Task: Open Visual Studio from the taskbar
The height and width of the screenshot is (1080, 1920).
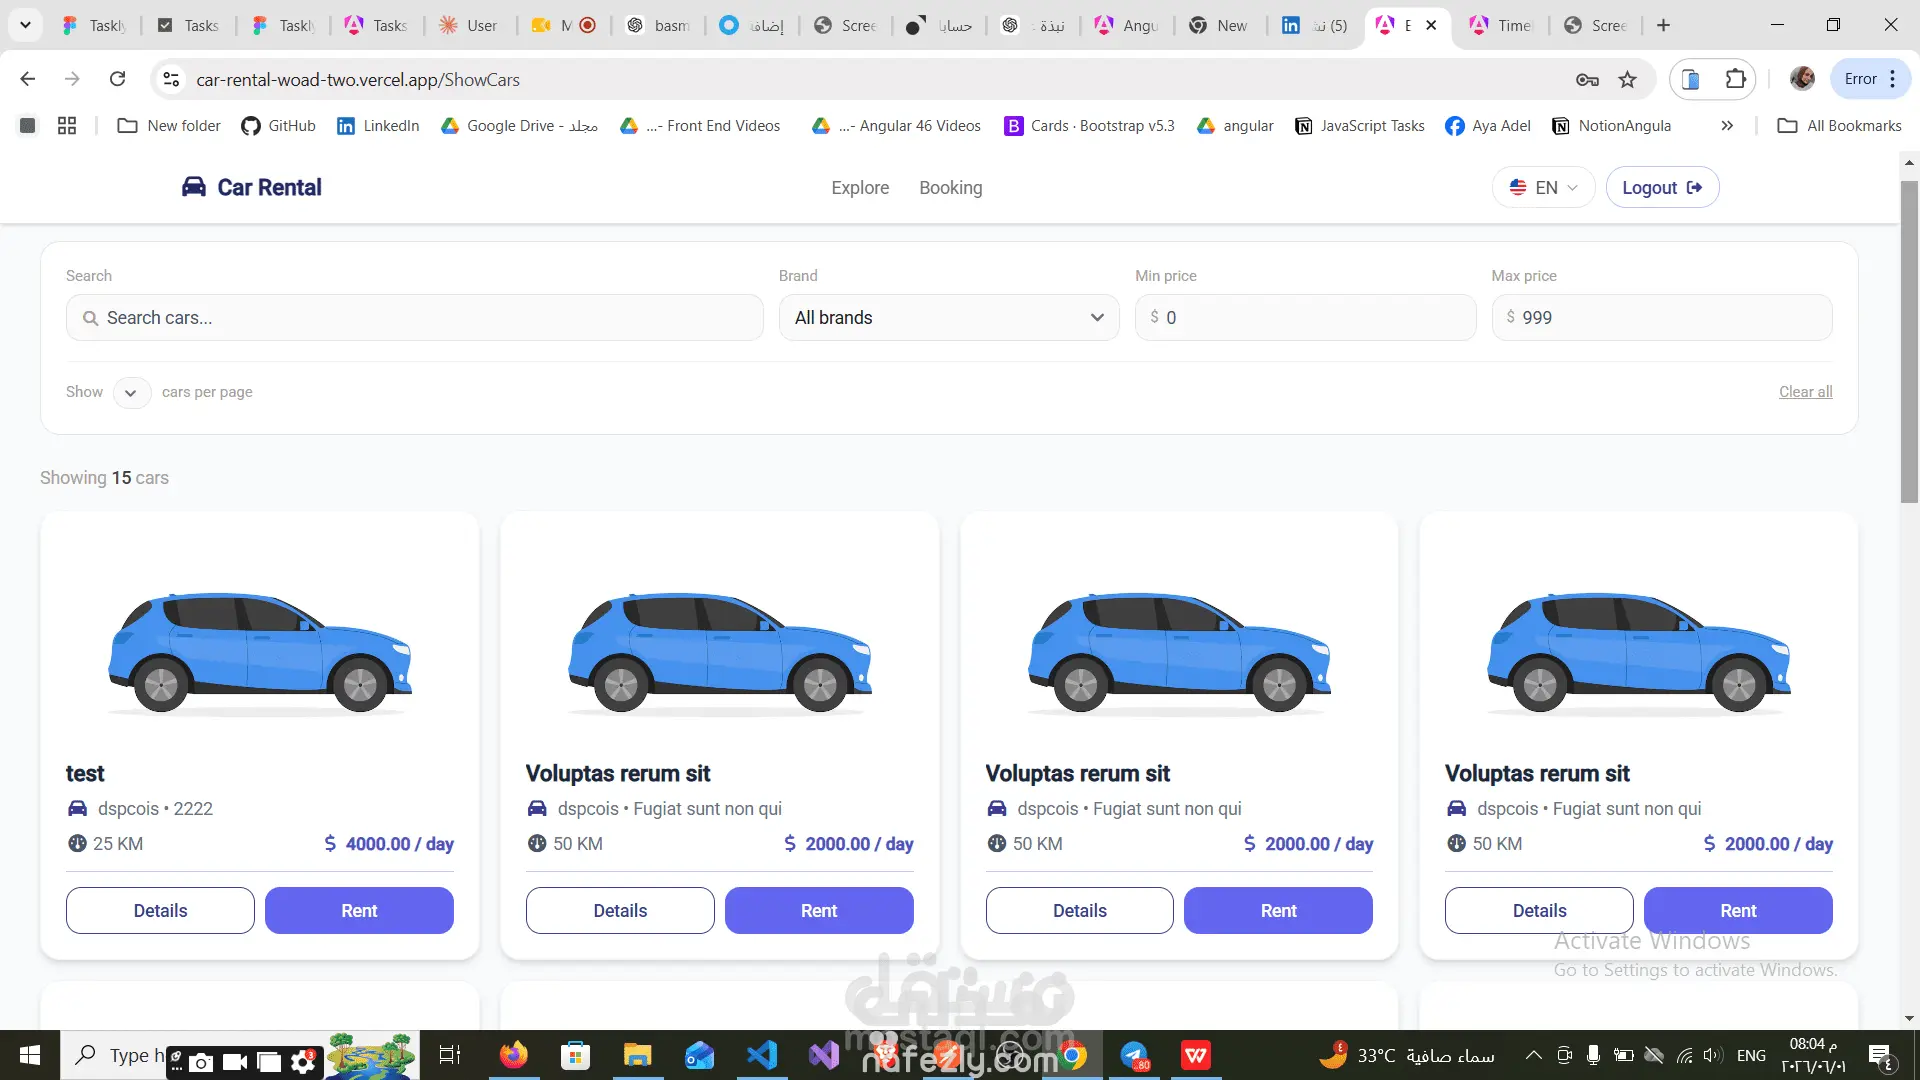Action: point(824,1055)
